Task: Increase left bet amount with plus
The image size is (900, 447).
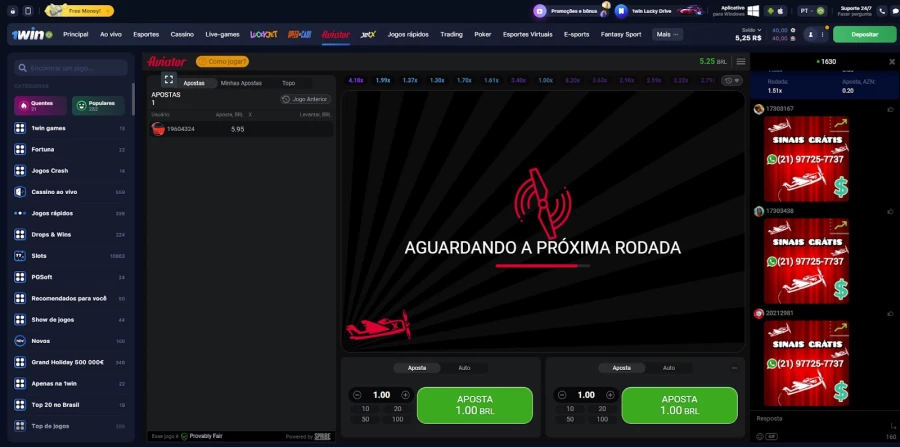Action: pyautogui.click(x=405, y=395)
